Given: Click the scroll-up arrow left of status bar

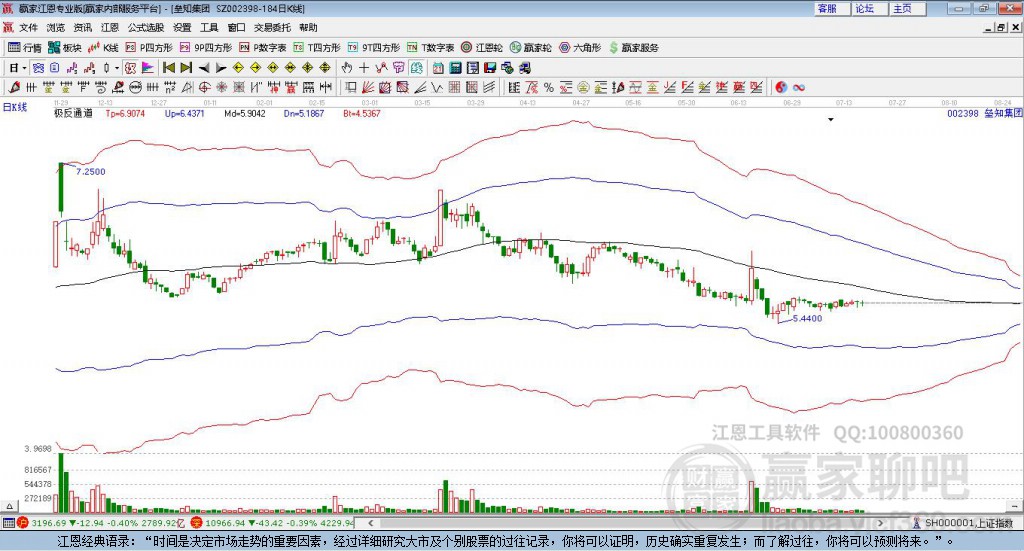Looking at the screenshot, I should pyautogui.click(x=9, y=506).
